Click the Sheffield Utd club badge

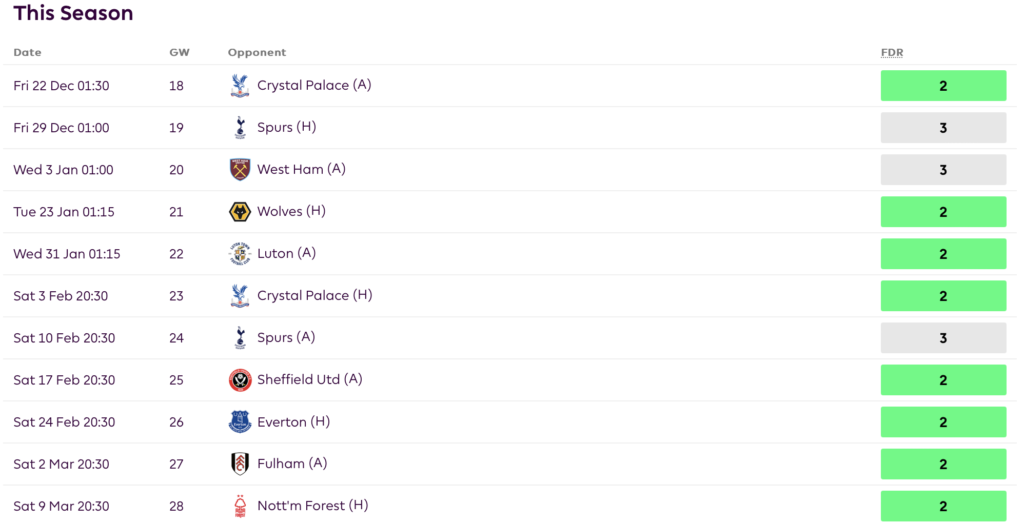click(239, 380)
